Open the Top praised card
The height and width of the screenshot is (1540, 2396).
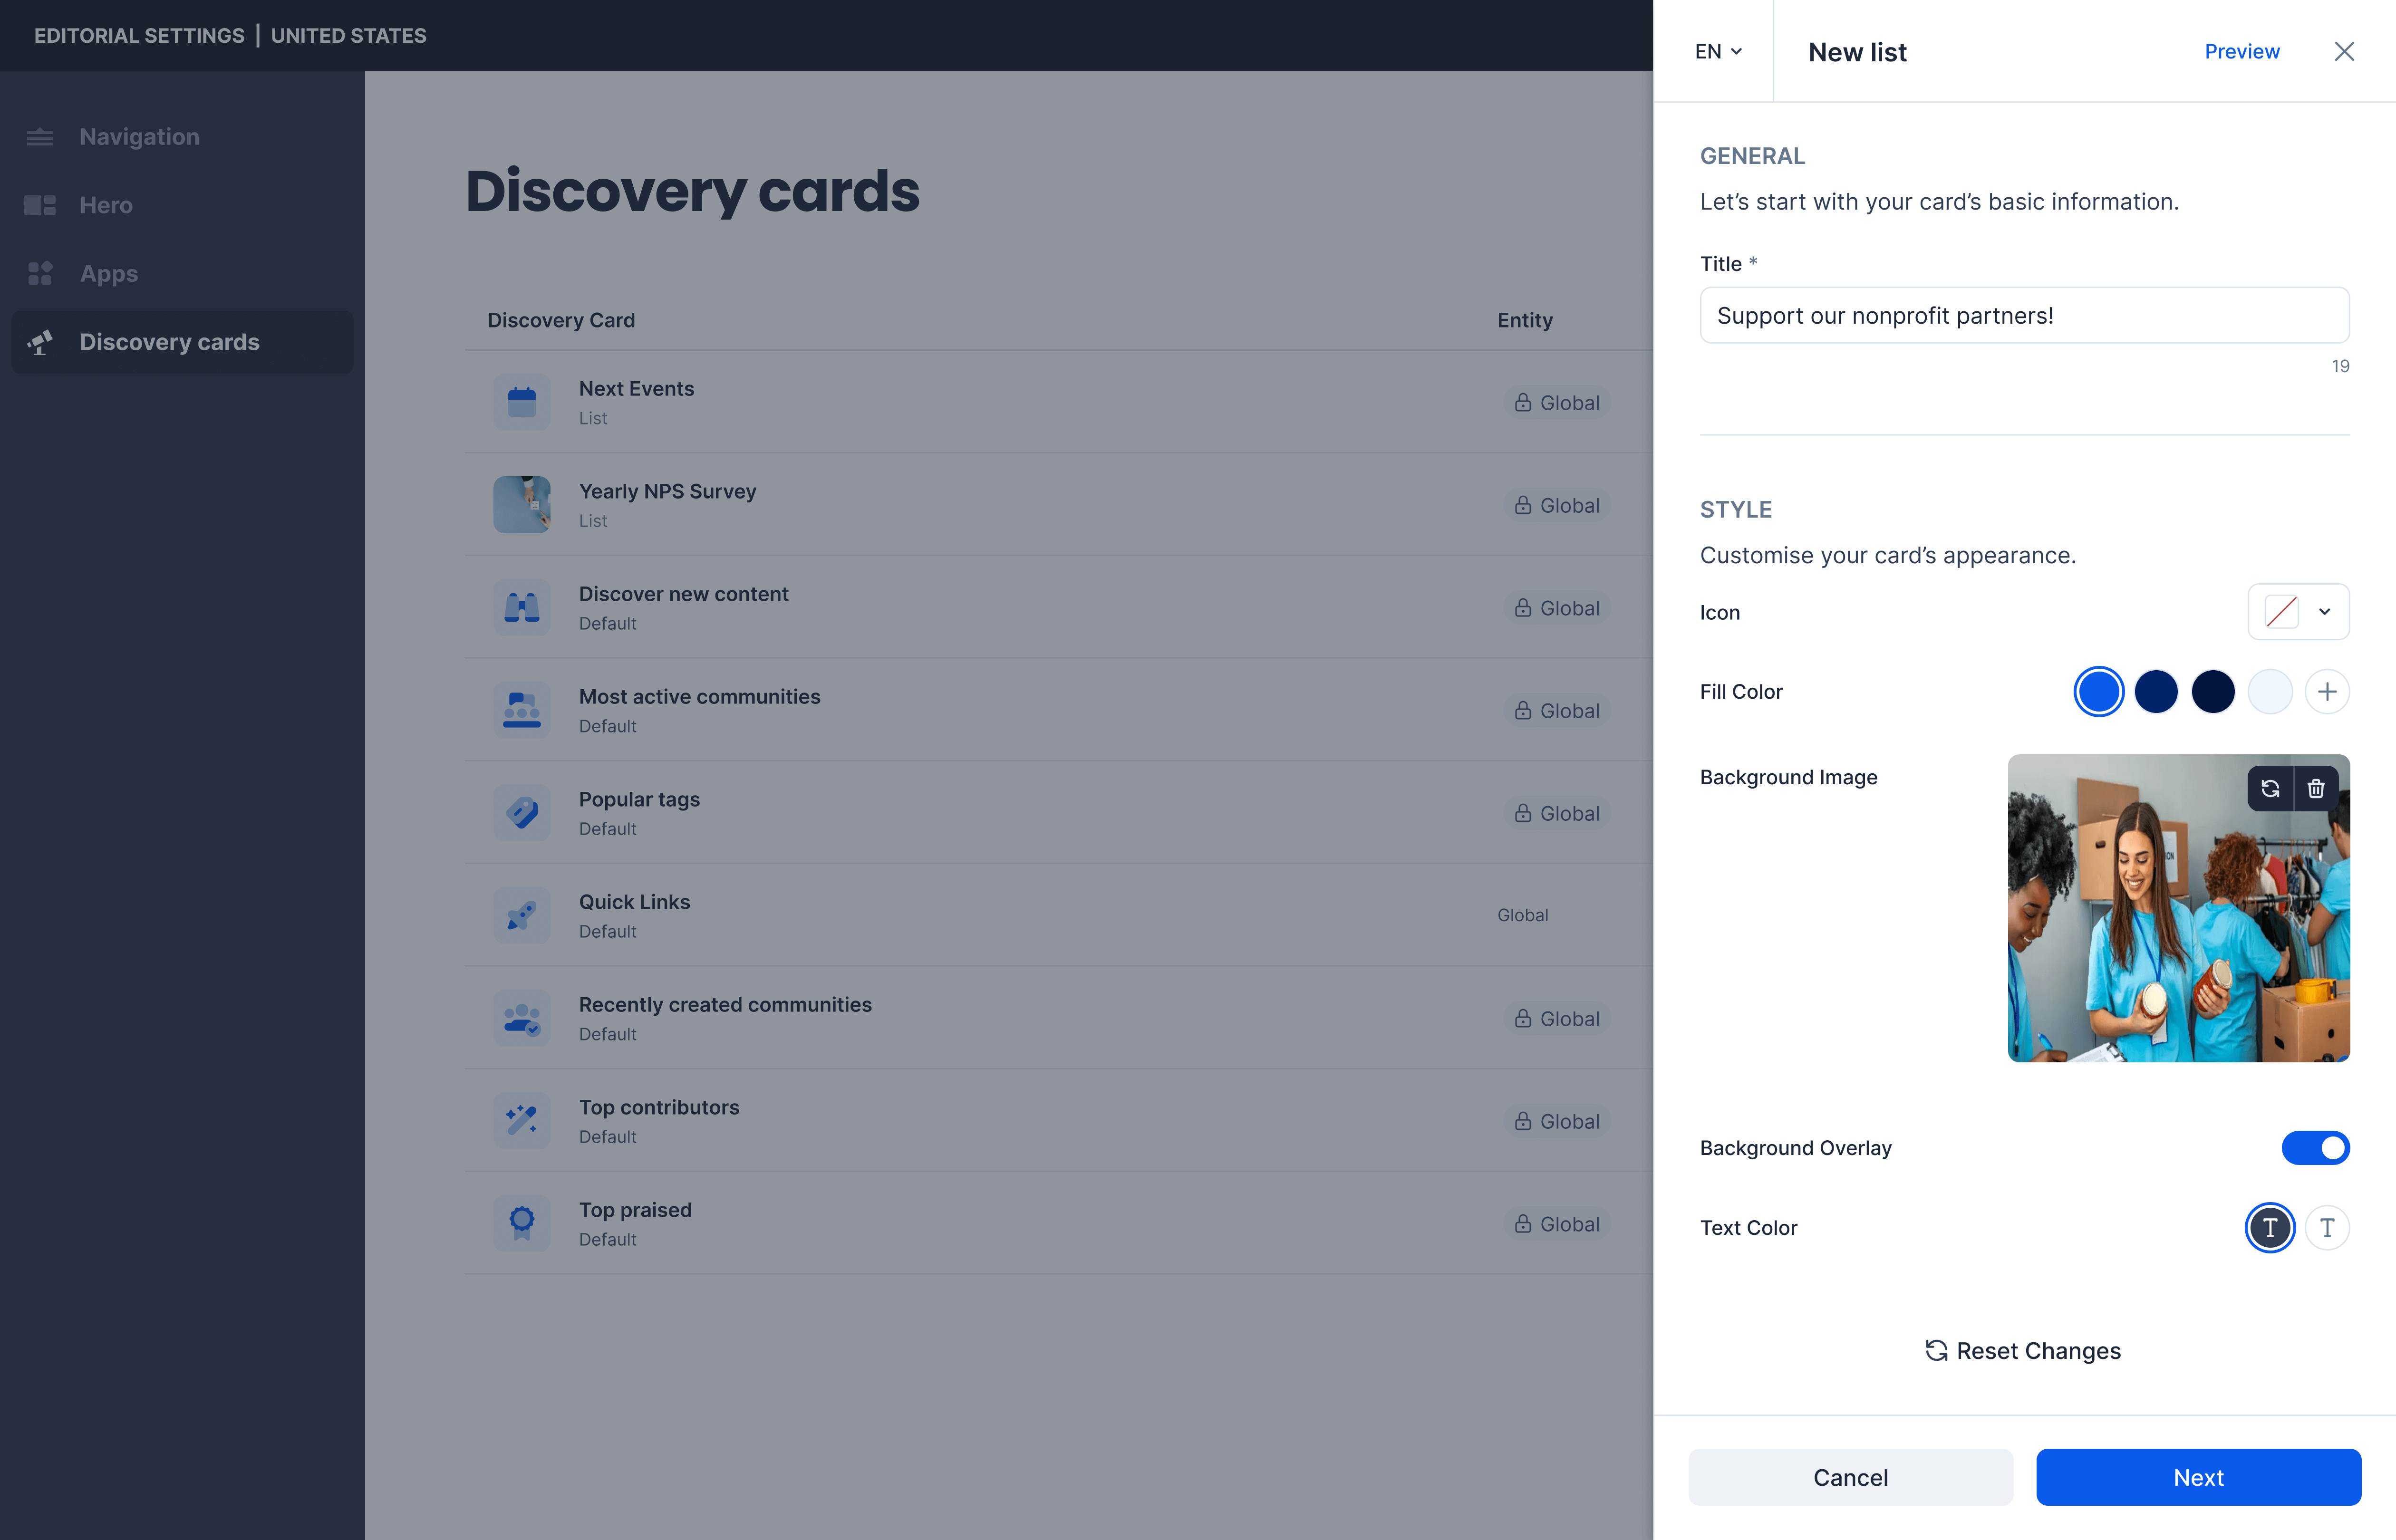[x=1058, y=1223]
